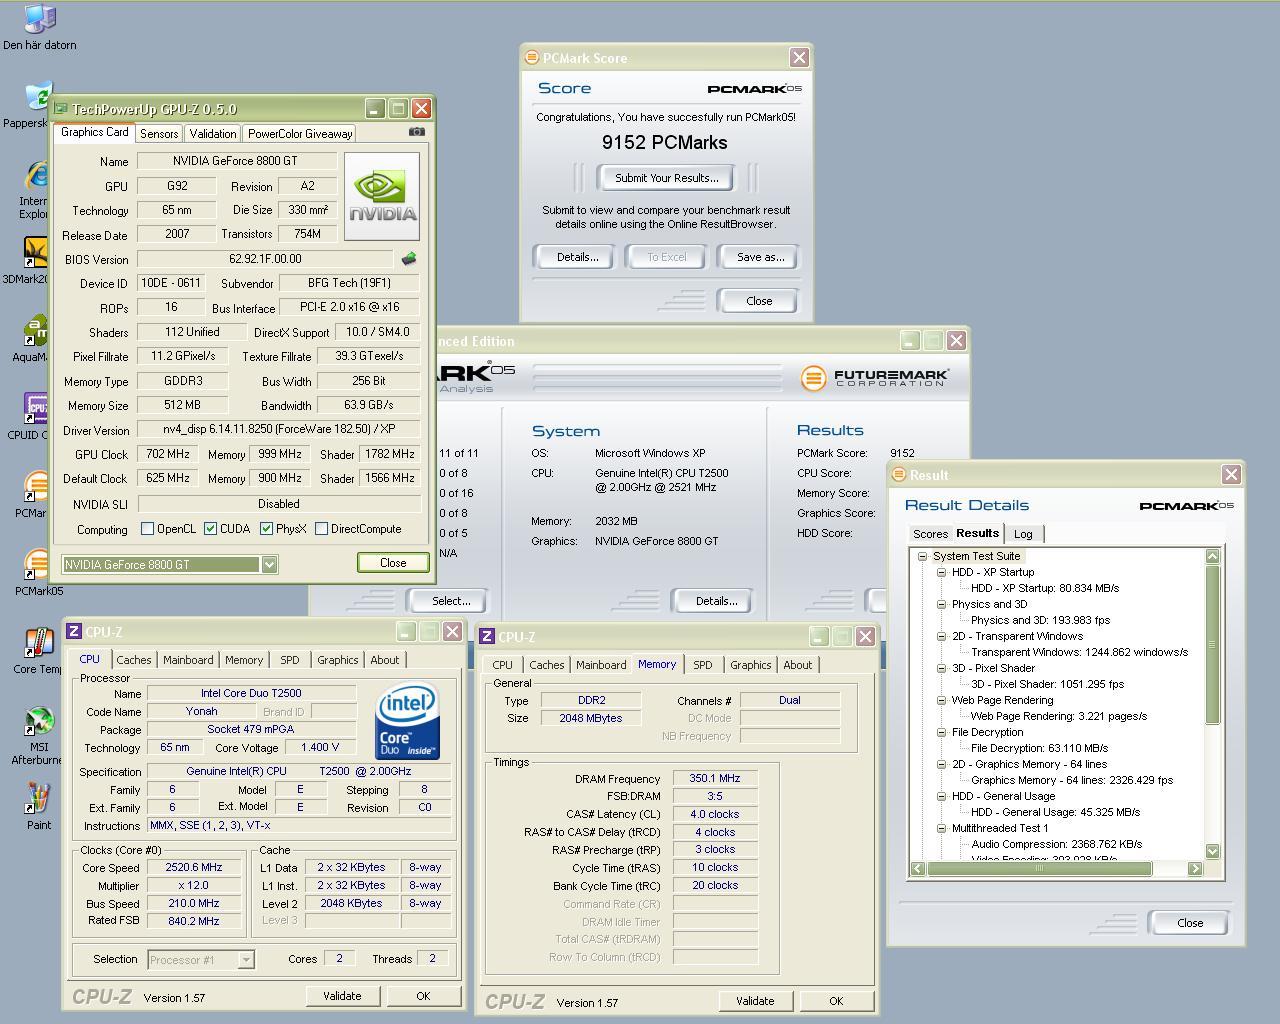
Task: Open MSI Afterburner desktop icon
Action: pos(38,736)
